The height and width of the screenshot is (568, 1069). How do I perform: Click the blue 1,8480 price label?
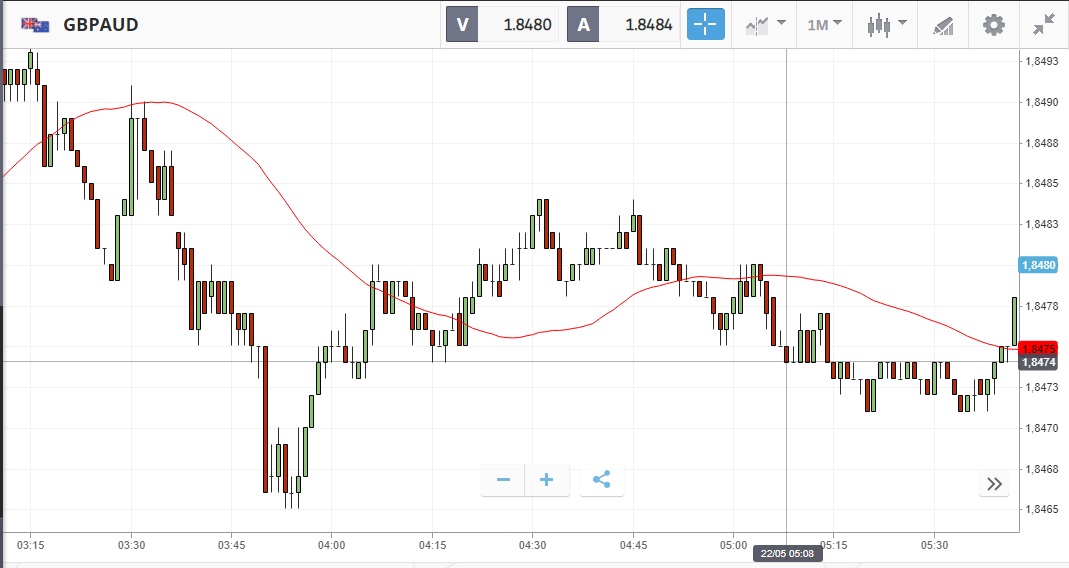(x=1038, y=265)
